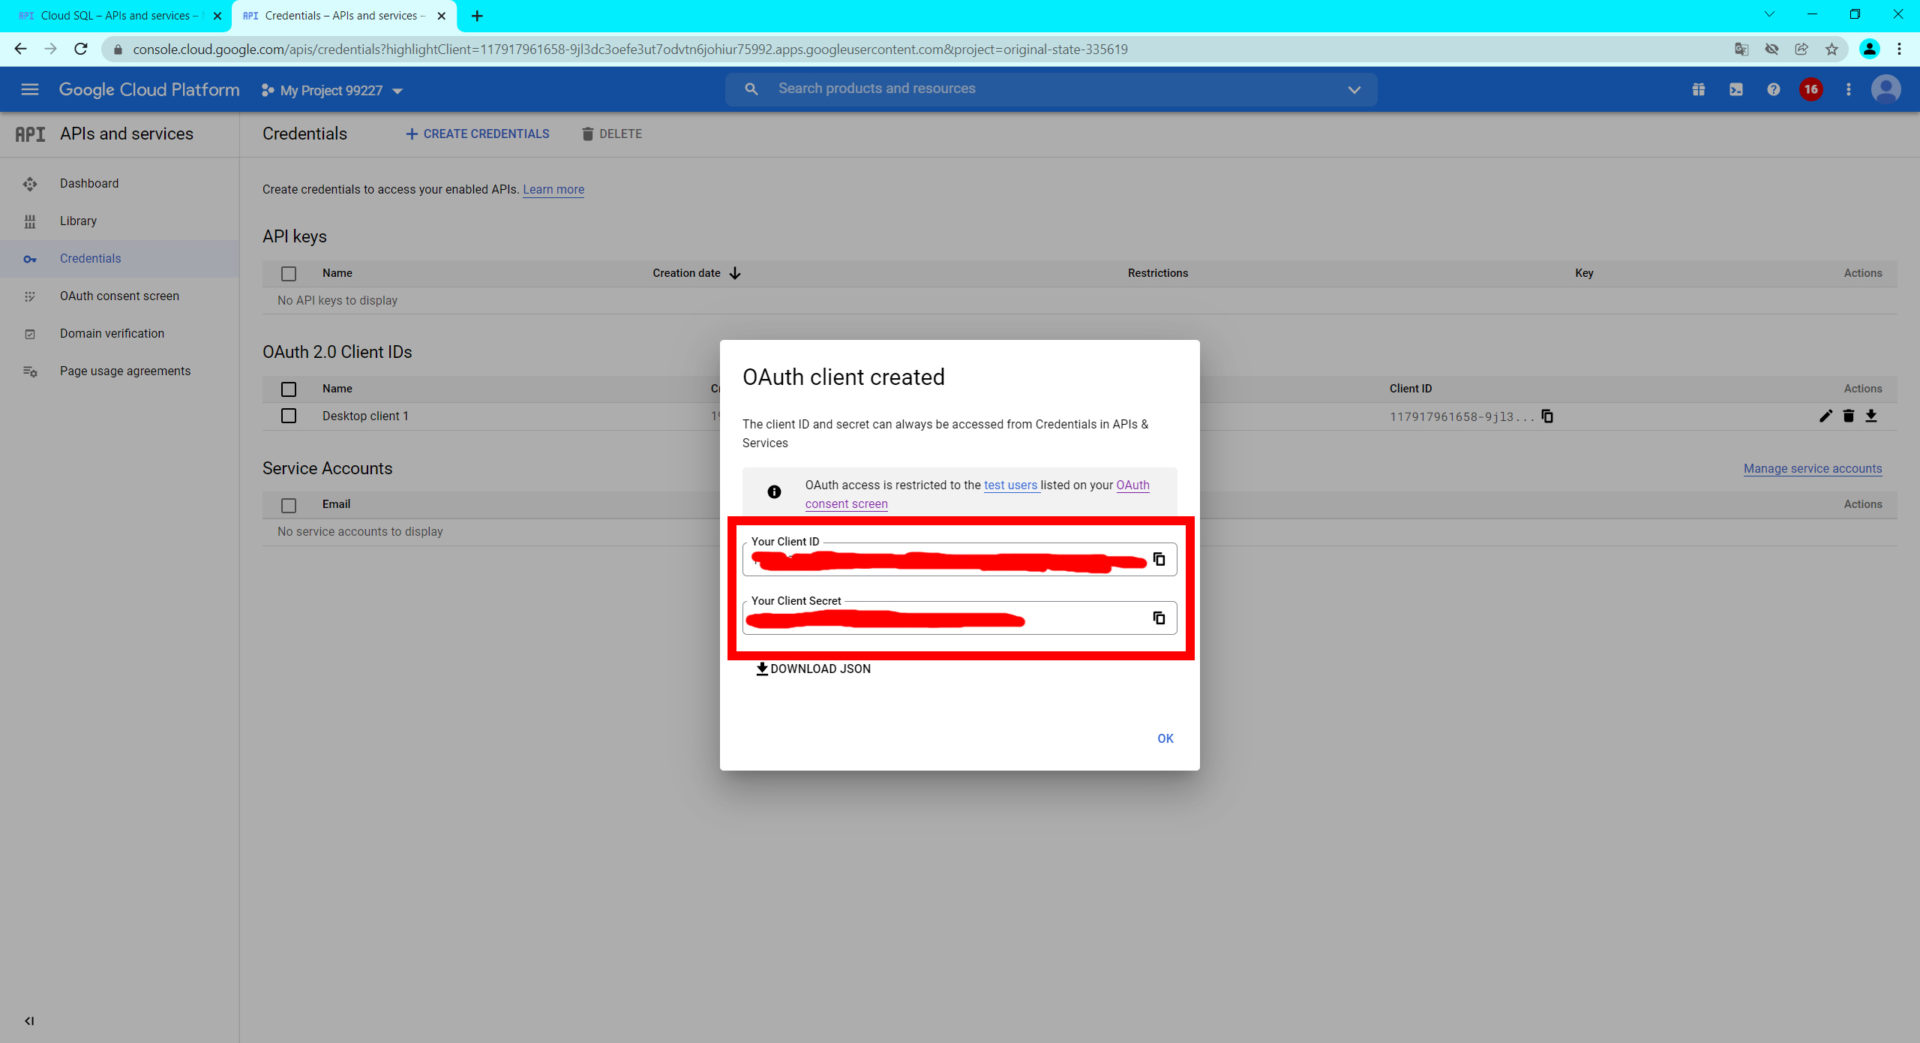Select all API keys checkbox
This screenshot has width=1920, height=1043.
point(289,273)
